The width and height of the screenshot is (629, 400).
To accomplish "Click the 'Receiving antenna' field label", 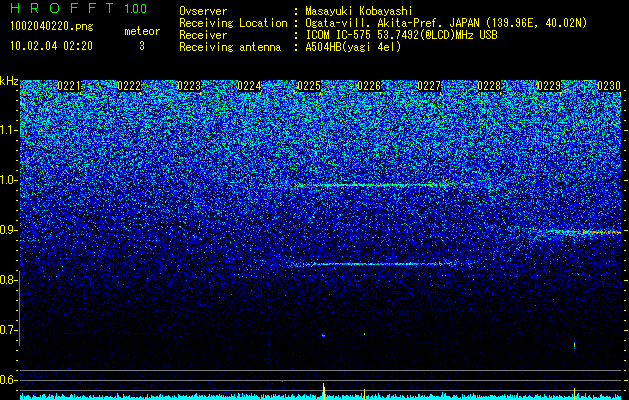I will [x=230, y=47].
